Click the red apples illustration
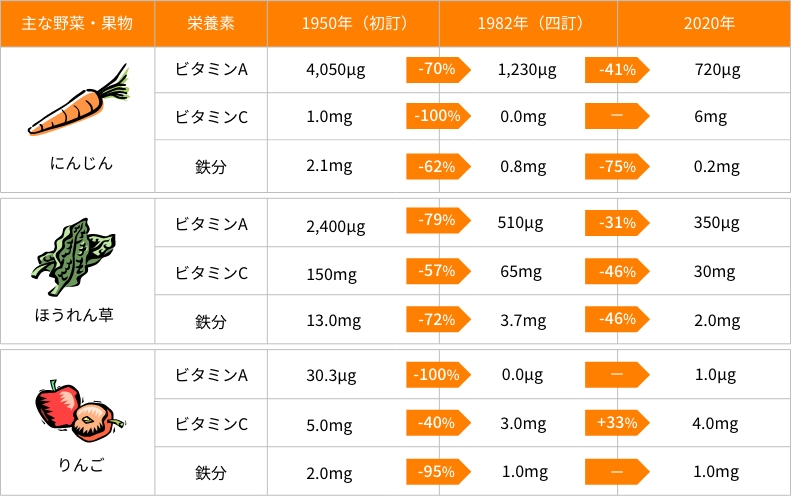791x496 pixels. coord(79,411)
